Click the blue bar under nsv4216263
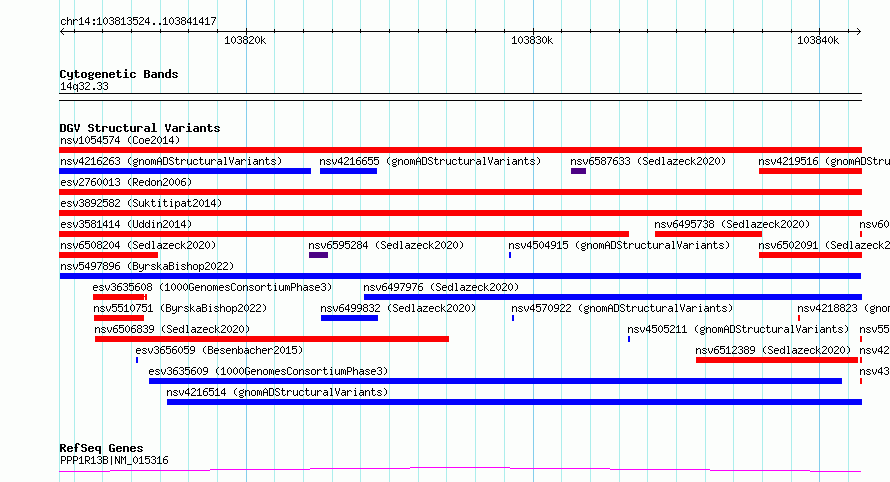Viewport: 890px width, 482px height. (185, 171)
